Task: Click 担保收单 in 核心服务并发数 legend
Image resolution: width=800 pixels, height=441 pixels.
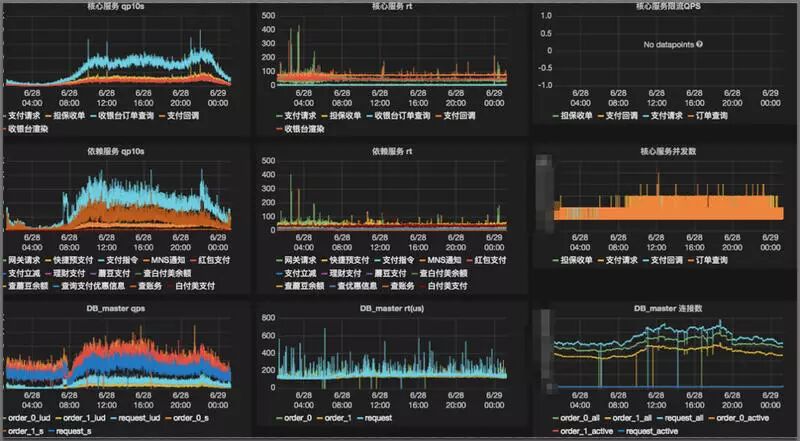Action: click(x=577, y=260)
